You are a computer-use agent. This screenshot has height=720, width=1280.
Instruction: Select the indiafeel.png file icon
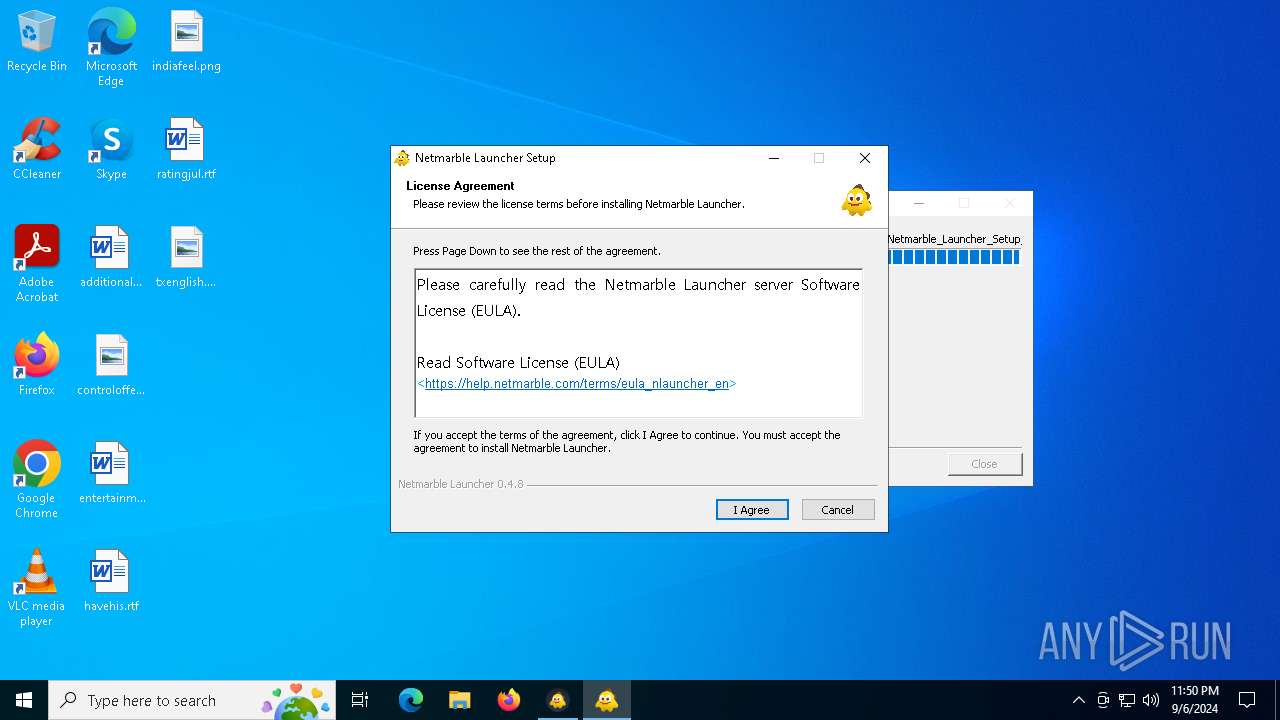pyautogui.click(x=187, y=42)
